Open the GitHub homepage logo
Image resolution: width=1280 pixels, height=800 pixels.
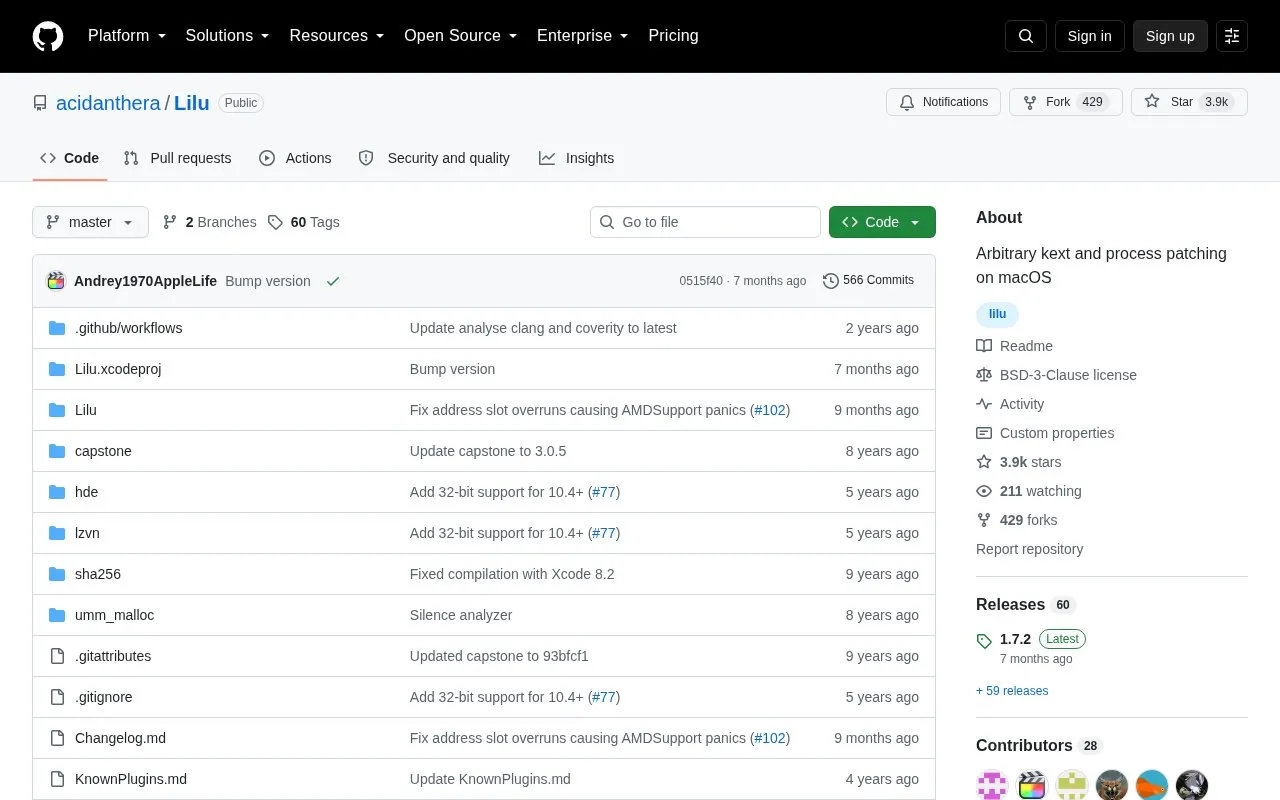pos(48,36)
